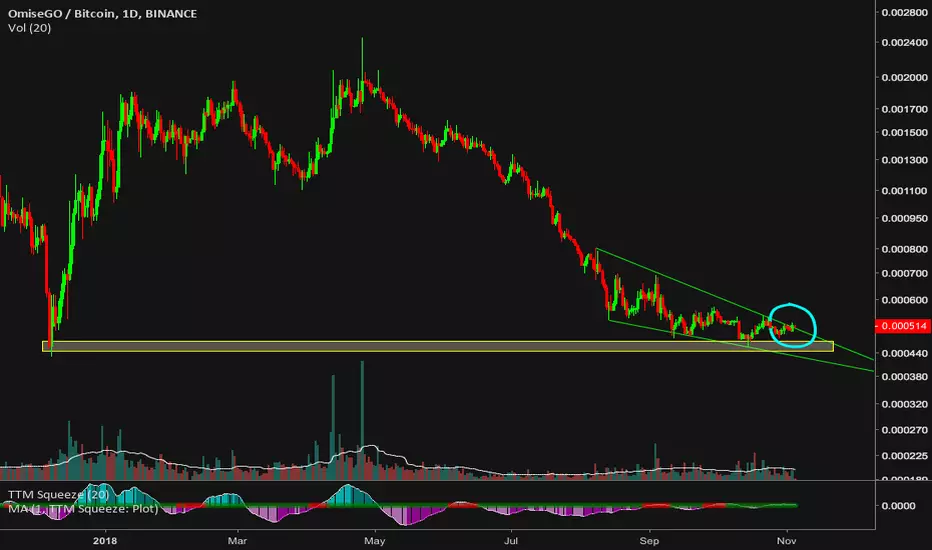The height and width of the screenshot is (550, 932).
Task: Click the Sep time axis label
Action: [649, 540]
